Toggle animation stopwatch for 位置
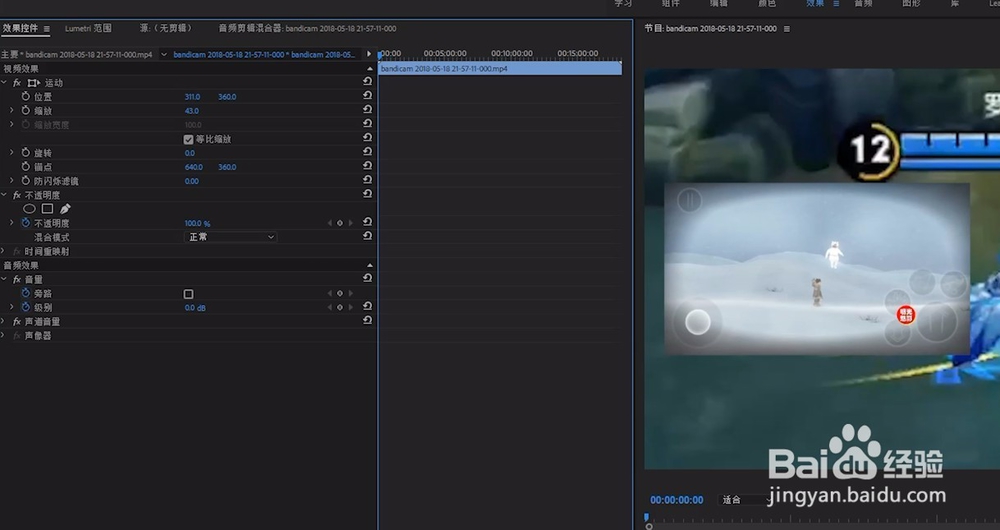The width and height of the screenshot is (1000, 530). coord(26,96)
